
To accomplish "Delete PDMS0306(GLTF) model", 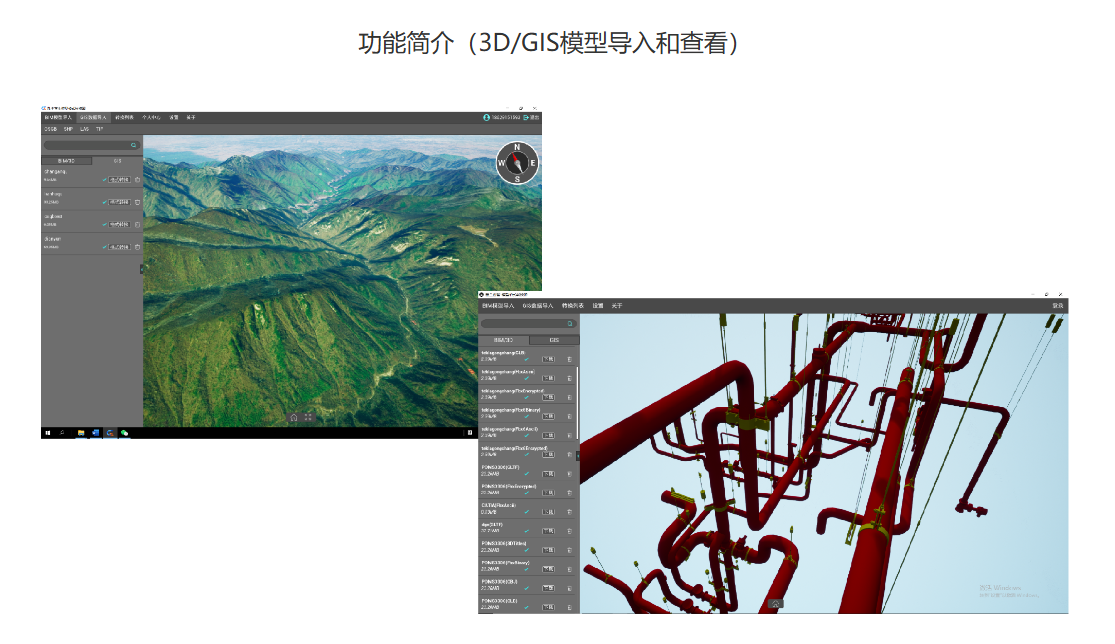I will click(570, 473).
